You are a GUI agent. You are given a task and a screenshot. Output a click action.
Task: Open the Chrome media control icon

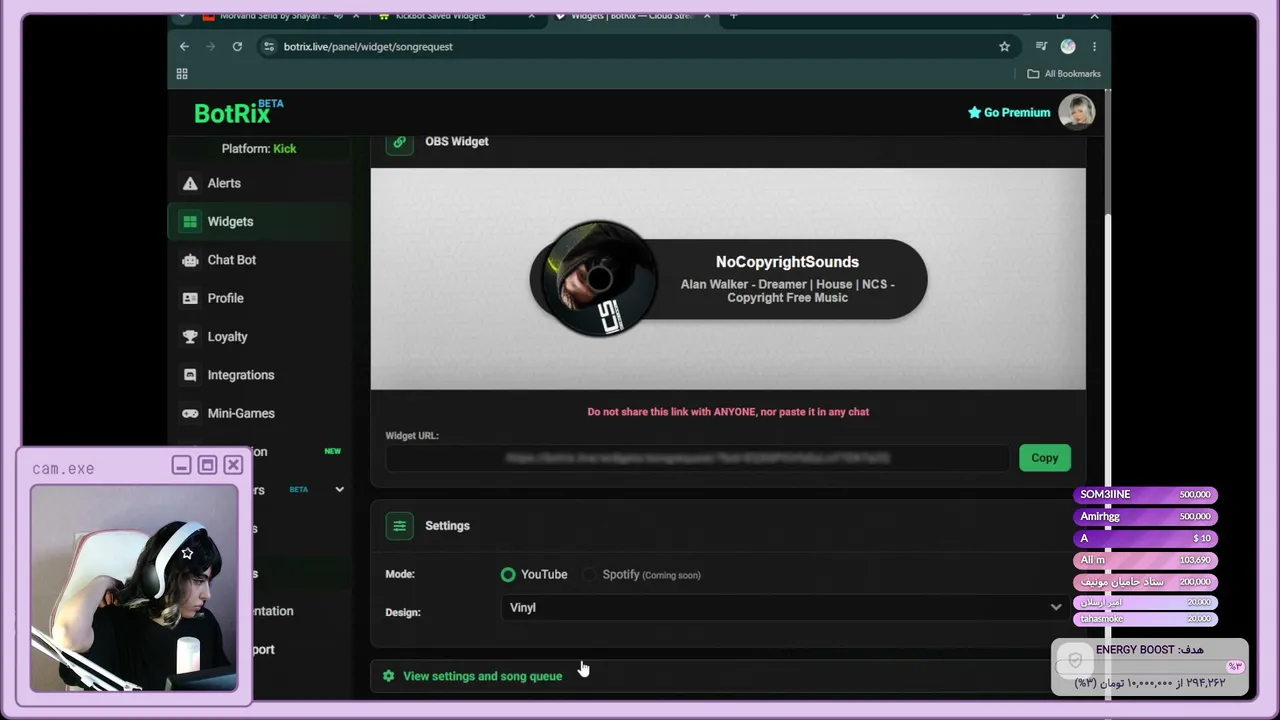[1041, 47]
